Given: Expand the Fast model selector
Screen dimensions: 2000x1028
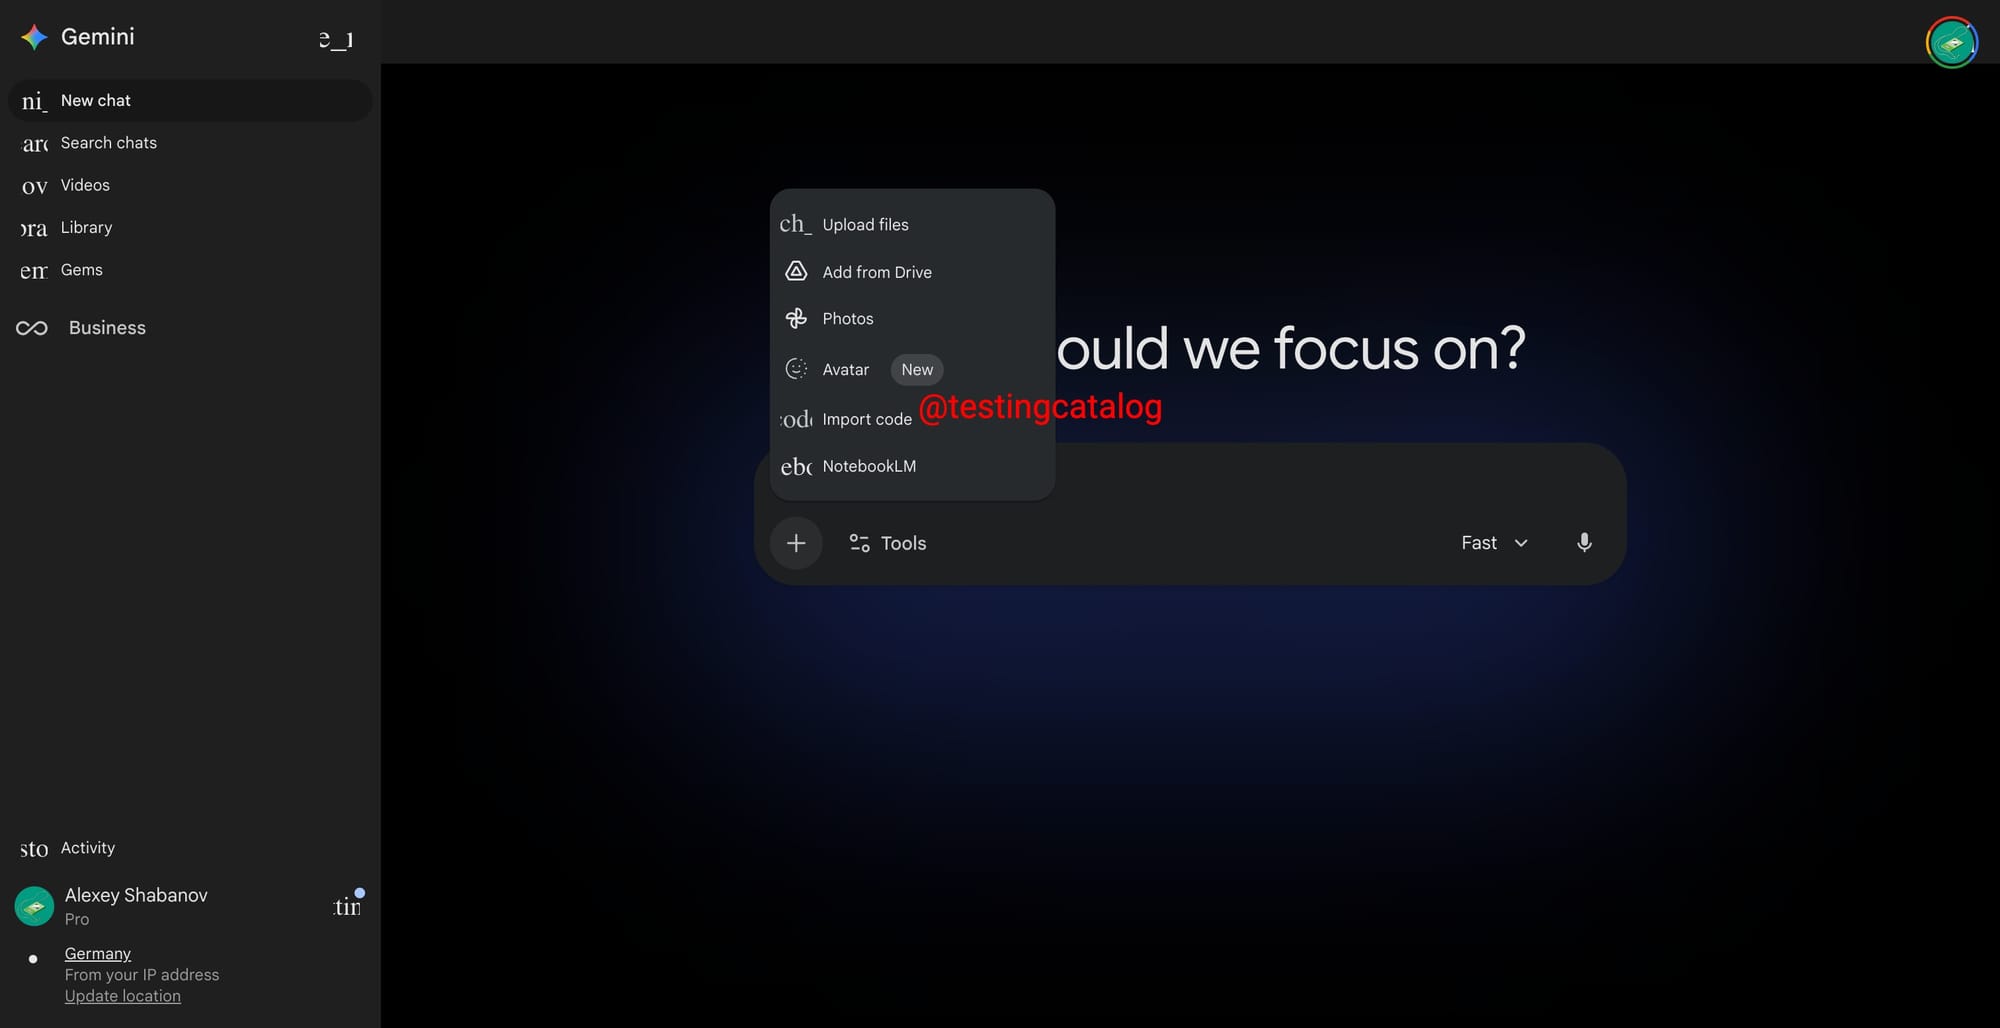Looking at the screenshot, I should (1494, 543).
